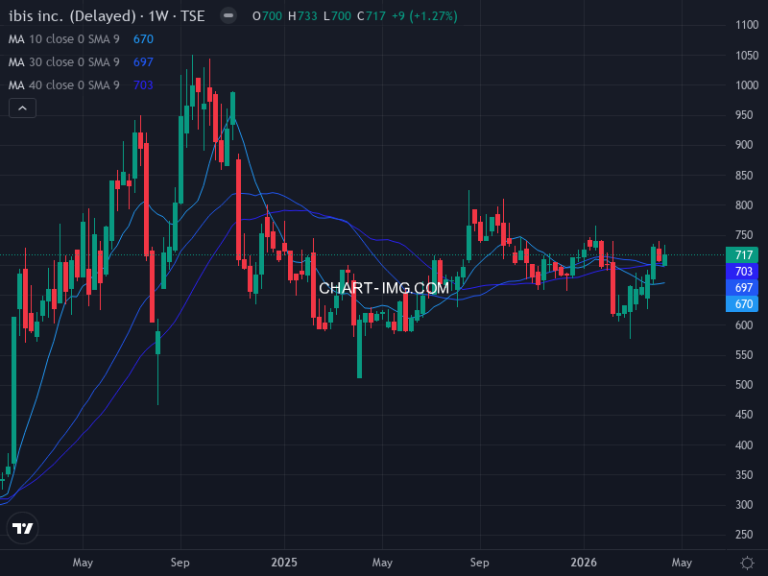The image size is (768, 576).
Task: Click the 1100 price scale level
Action: [x=746, y=25]
